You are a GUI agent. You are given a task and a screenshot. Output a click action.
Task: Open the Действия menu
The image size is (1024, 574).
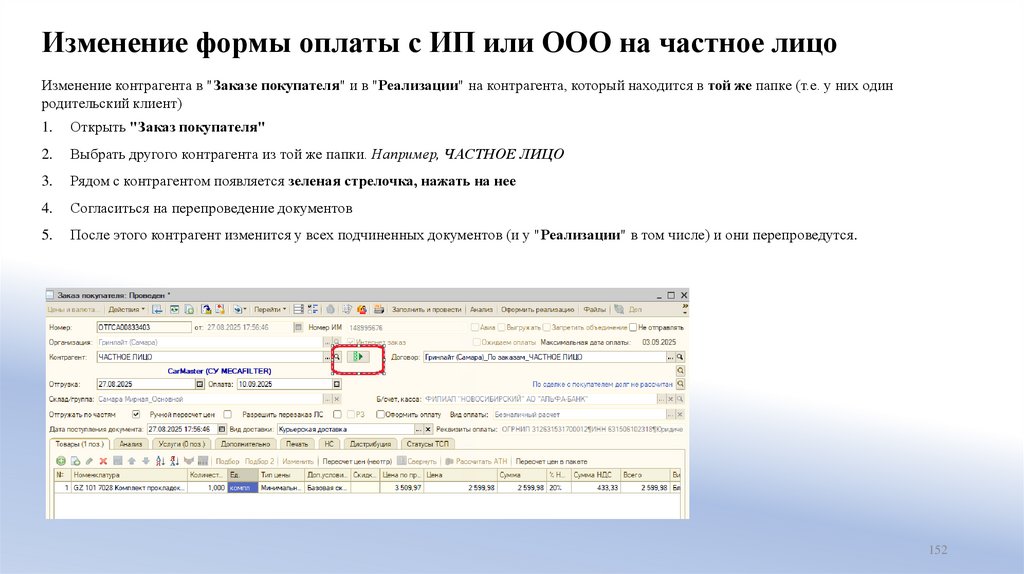pos(126,310)
